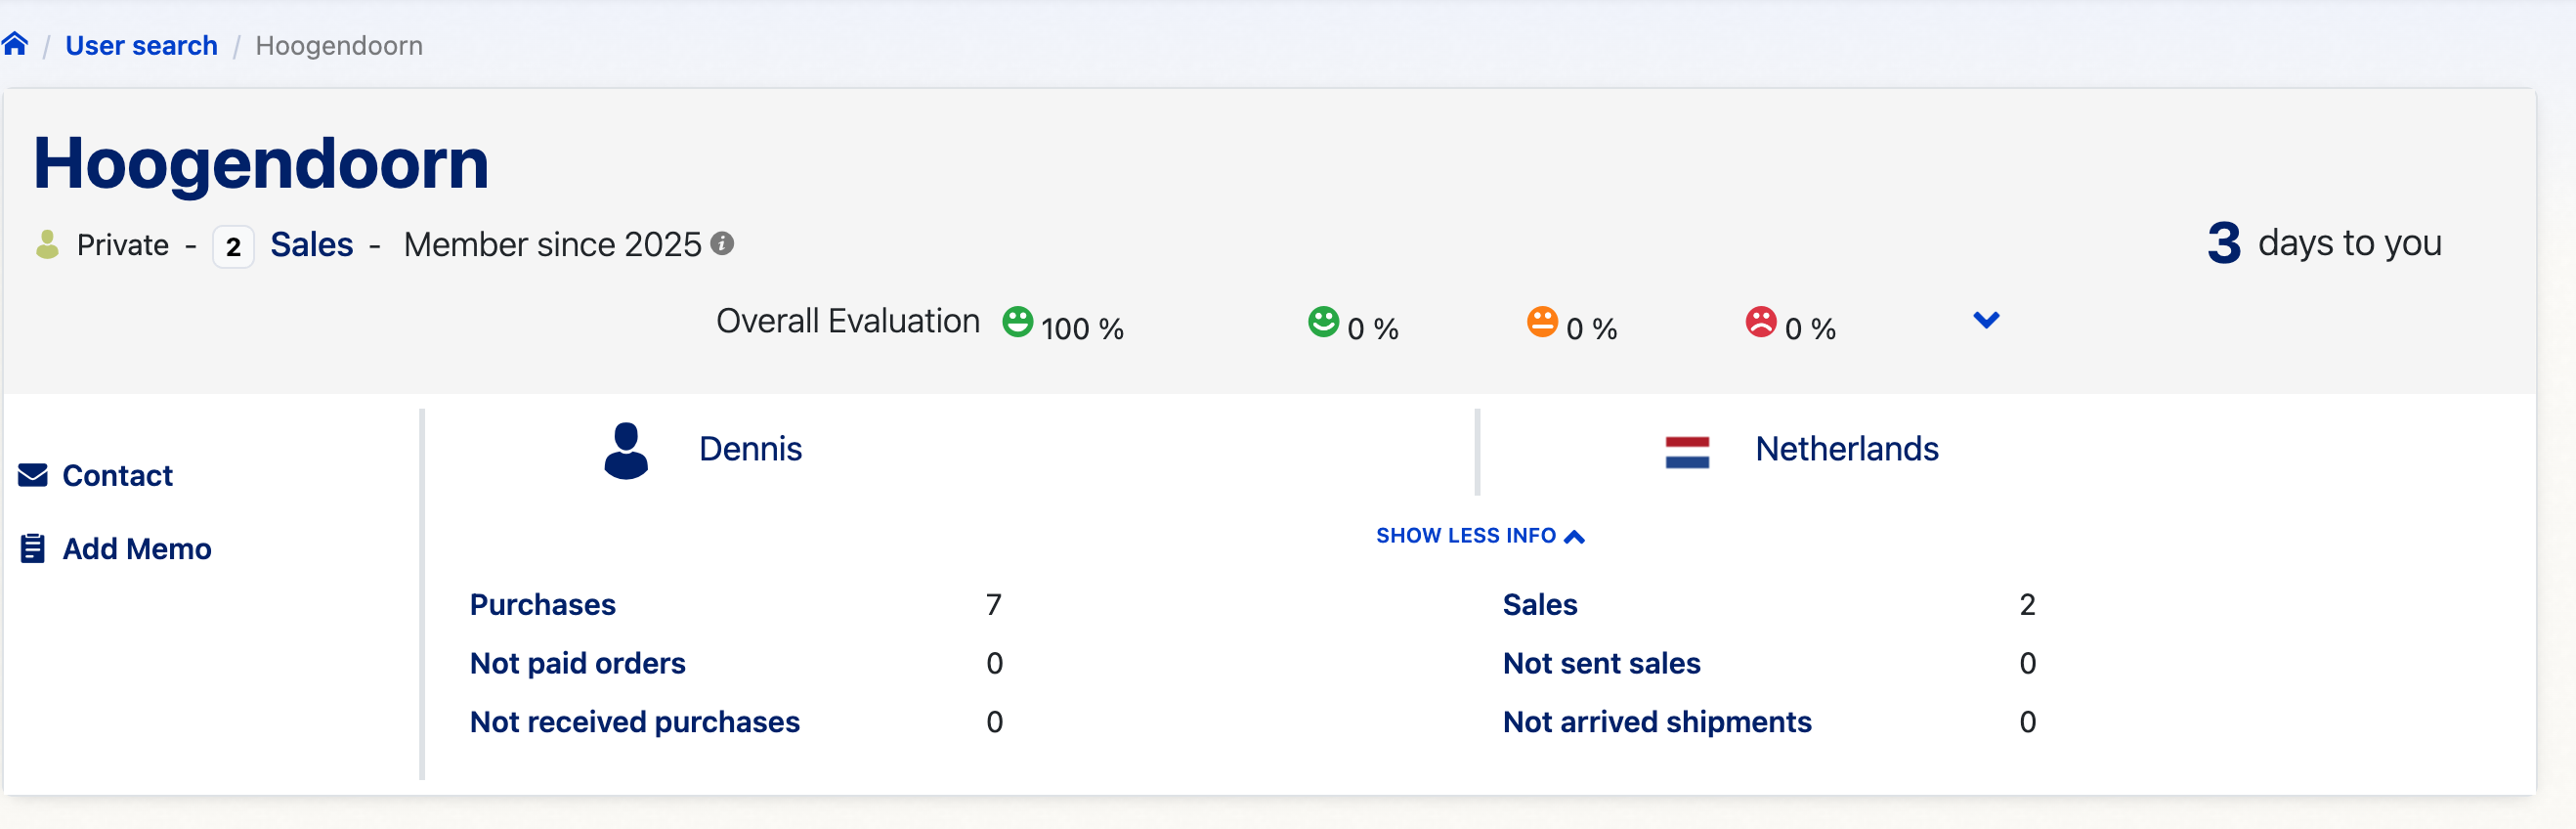The height and width of the screenshot is (829, 2576).
Task: Click the orange neutral rating face
Action: click(1542, 322)
